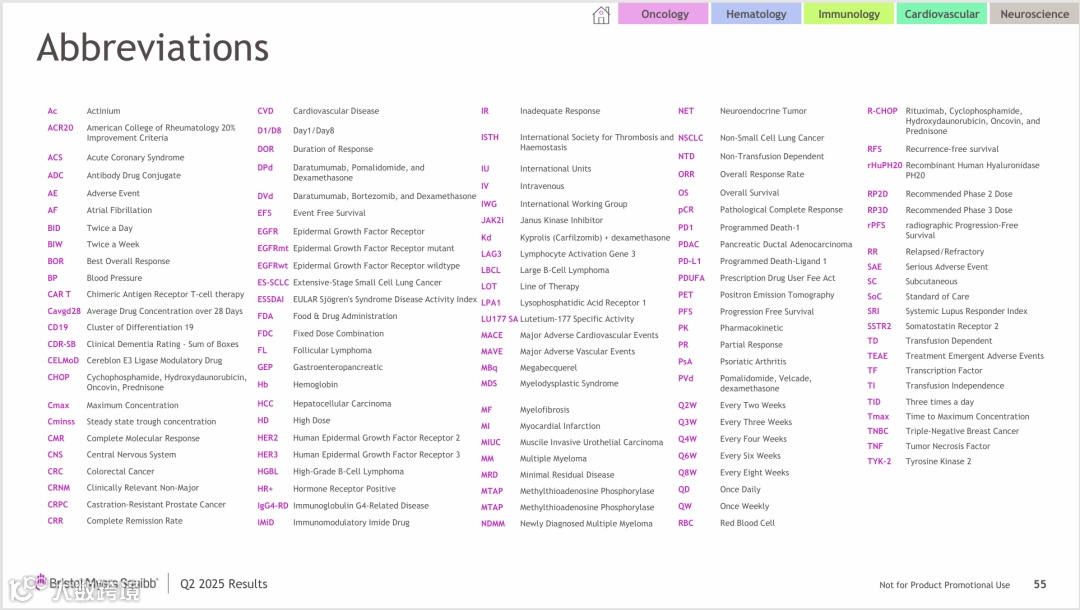1080x610 pixels.
Task: Click the MDS abbreviation
Action: pyautogui.click(x=489, y=383)
